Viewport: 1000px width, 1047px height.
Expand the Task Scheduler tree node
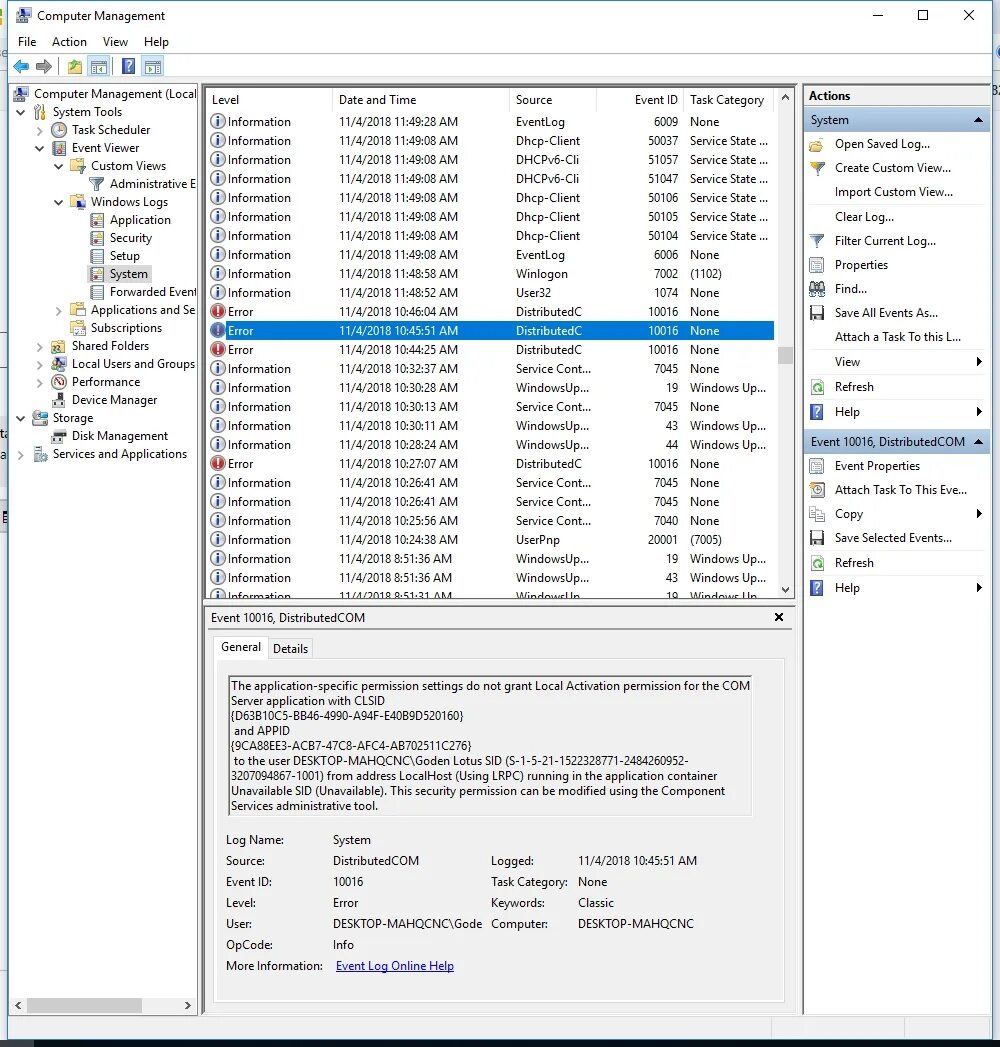[x=39, y=131]
